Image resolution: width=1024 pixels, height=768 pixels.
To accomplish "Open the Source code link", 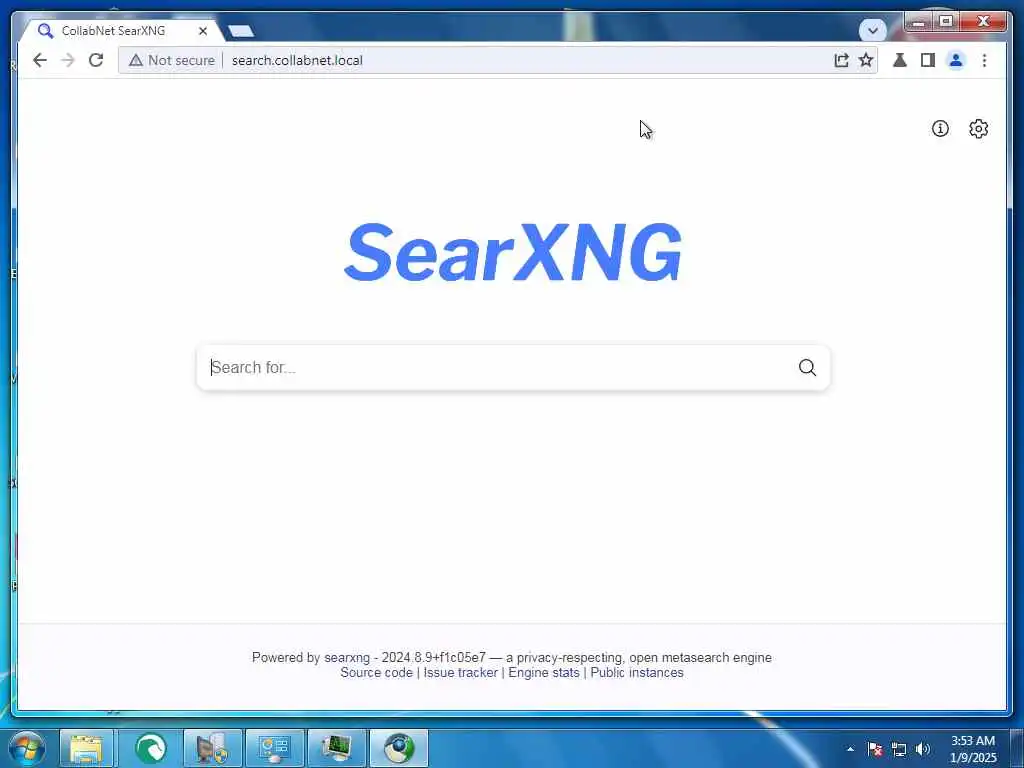I will pyautogui.click(x=376, y=673).
